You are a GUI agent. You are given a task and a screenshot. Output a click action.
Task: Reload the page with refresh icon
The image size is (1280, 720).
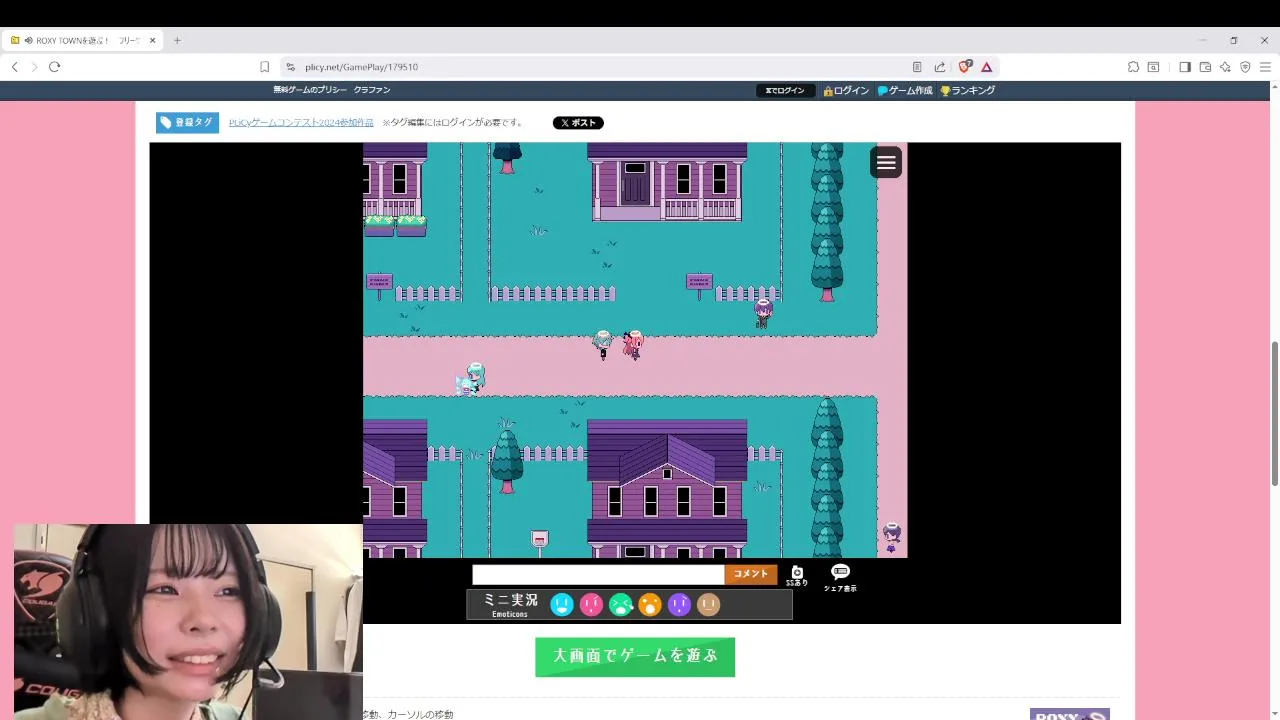(54, 67)
